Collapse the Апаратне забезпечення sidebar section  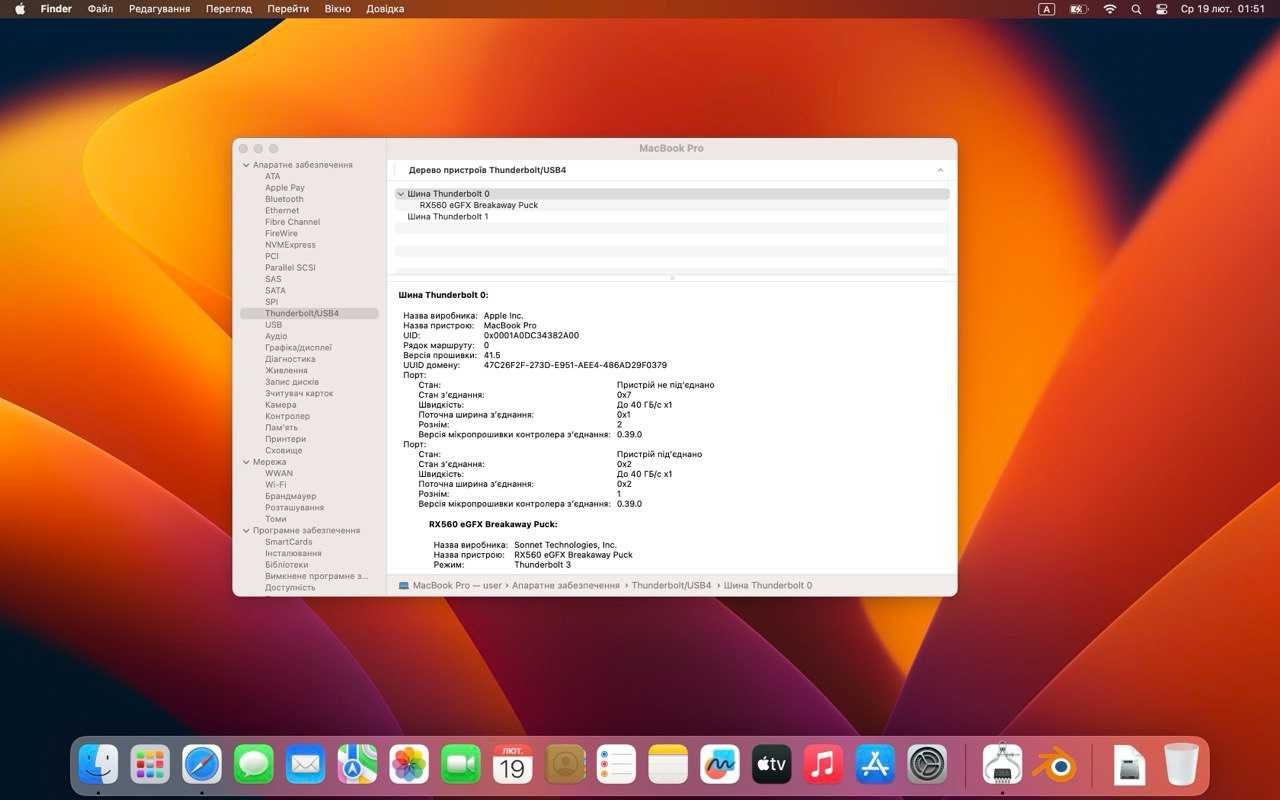[246, 165]
